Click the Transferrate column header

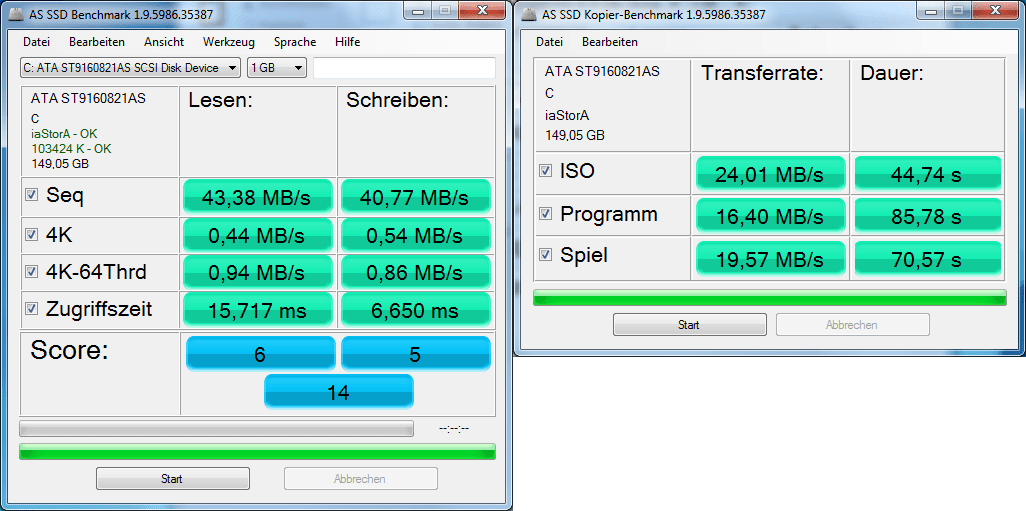(762, 73)
